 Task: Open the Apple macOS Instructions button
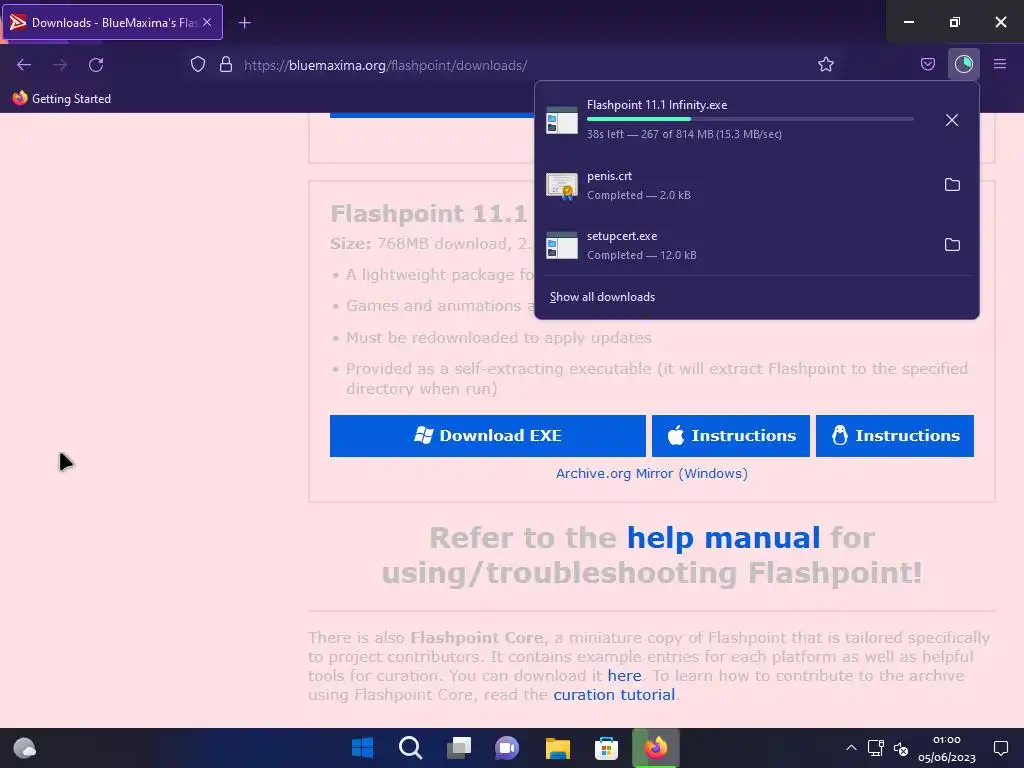coord(731,436)
